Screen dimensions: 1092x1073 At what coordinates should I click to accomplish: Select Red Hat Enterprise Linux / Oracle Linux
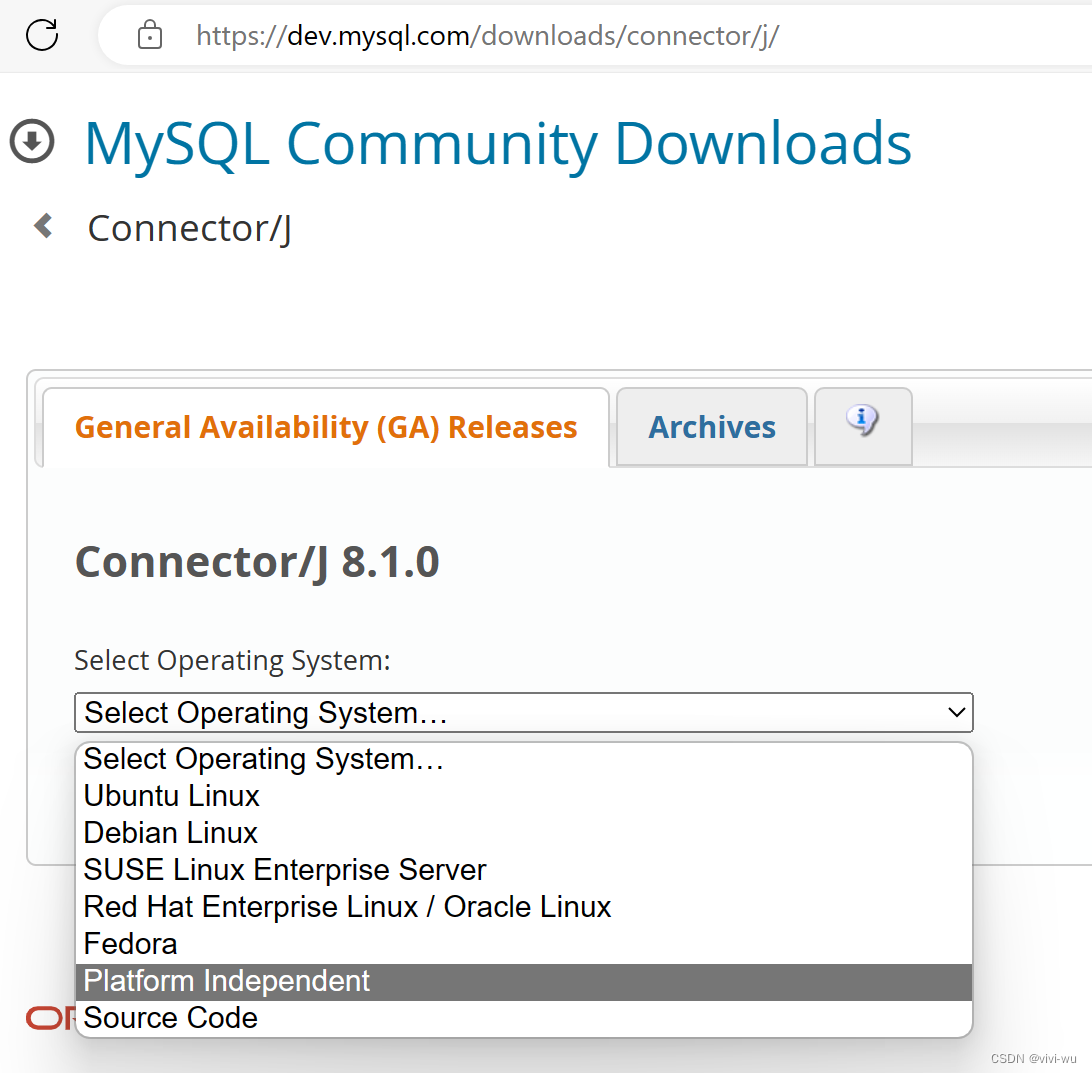347,907
